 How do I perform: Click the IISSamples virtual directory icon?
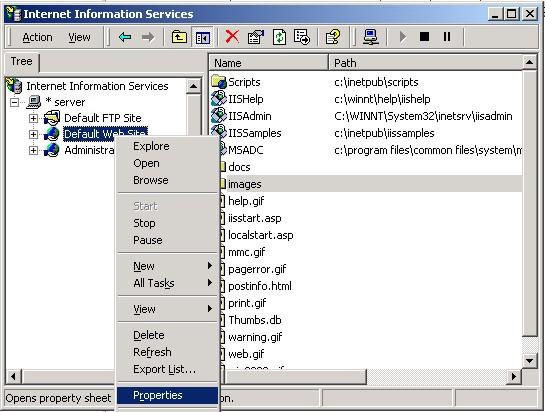(219, 132)
